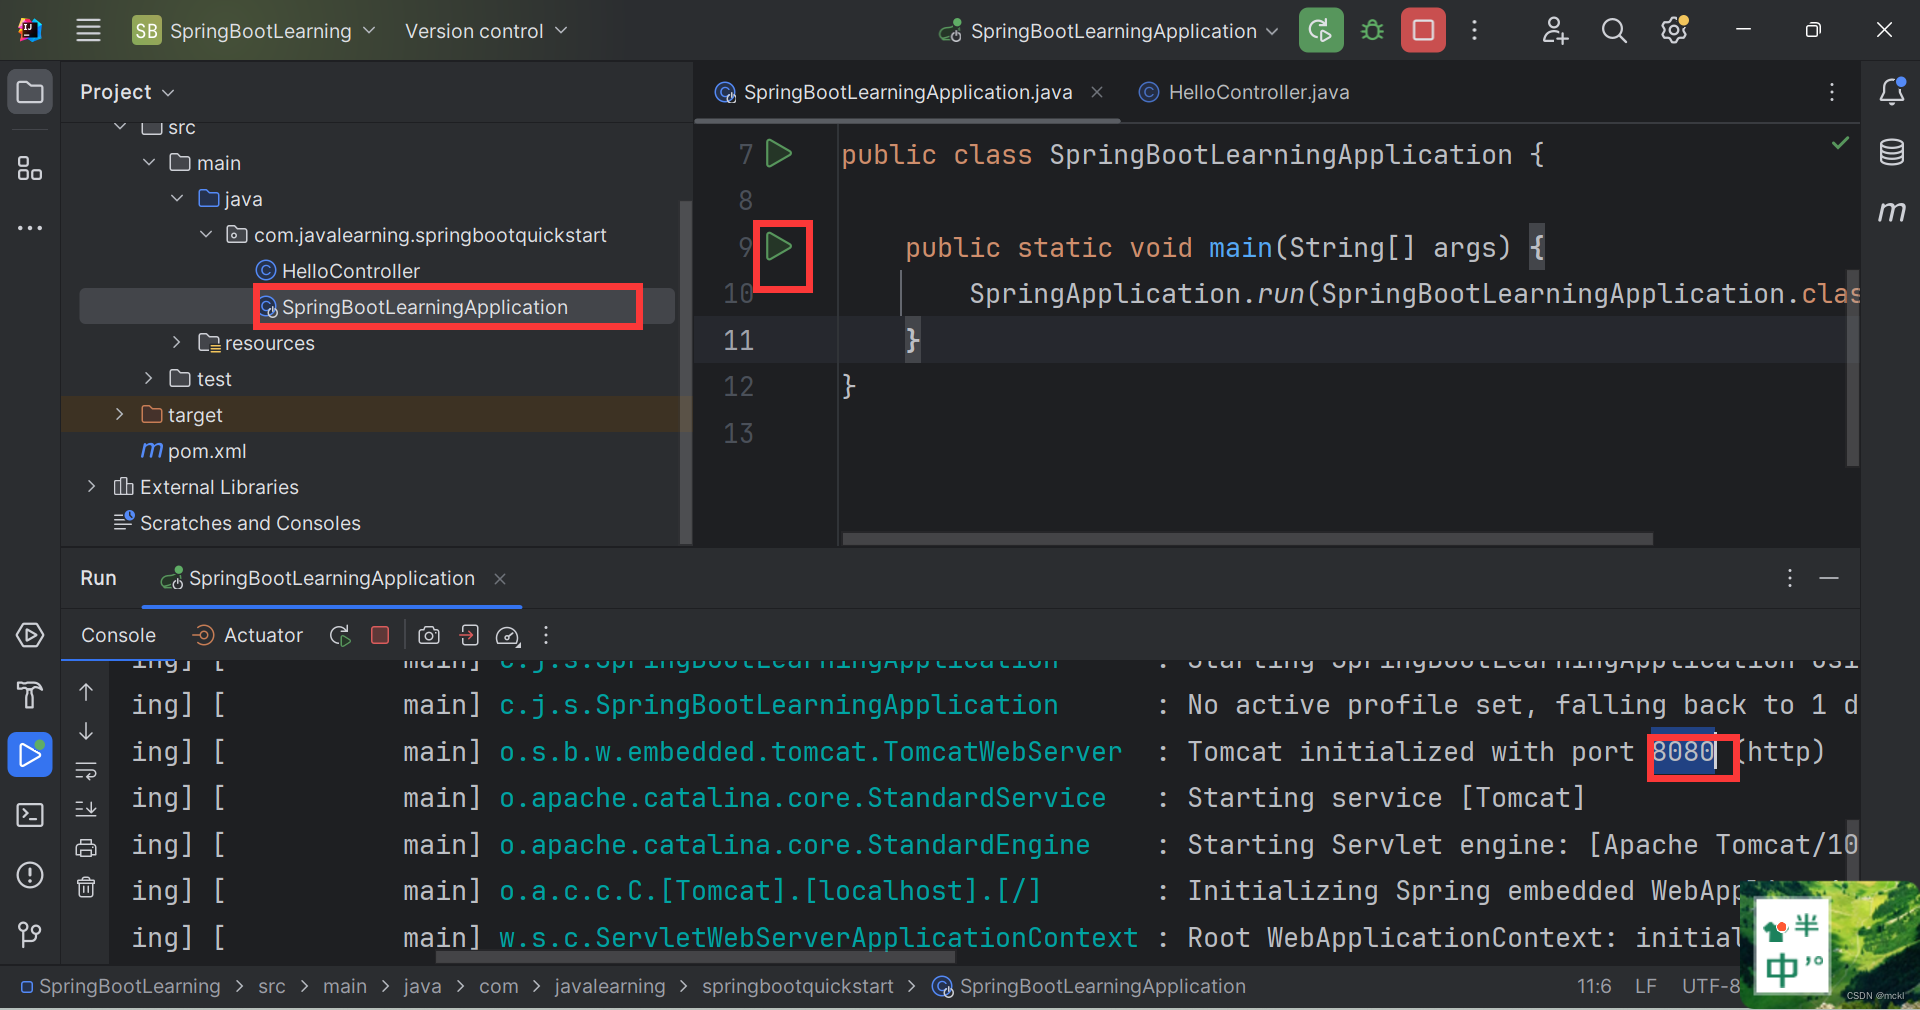Open Build hammer tool window
1920x1010 pixels.
coord(30,694)
